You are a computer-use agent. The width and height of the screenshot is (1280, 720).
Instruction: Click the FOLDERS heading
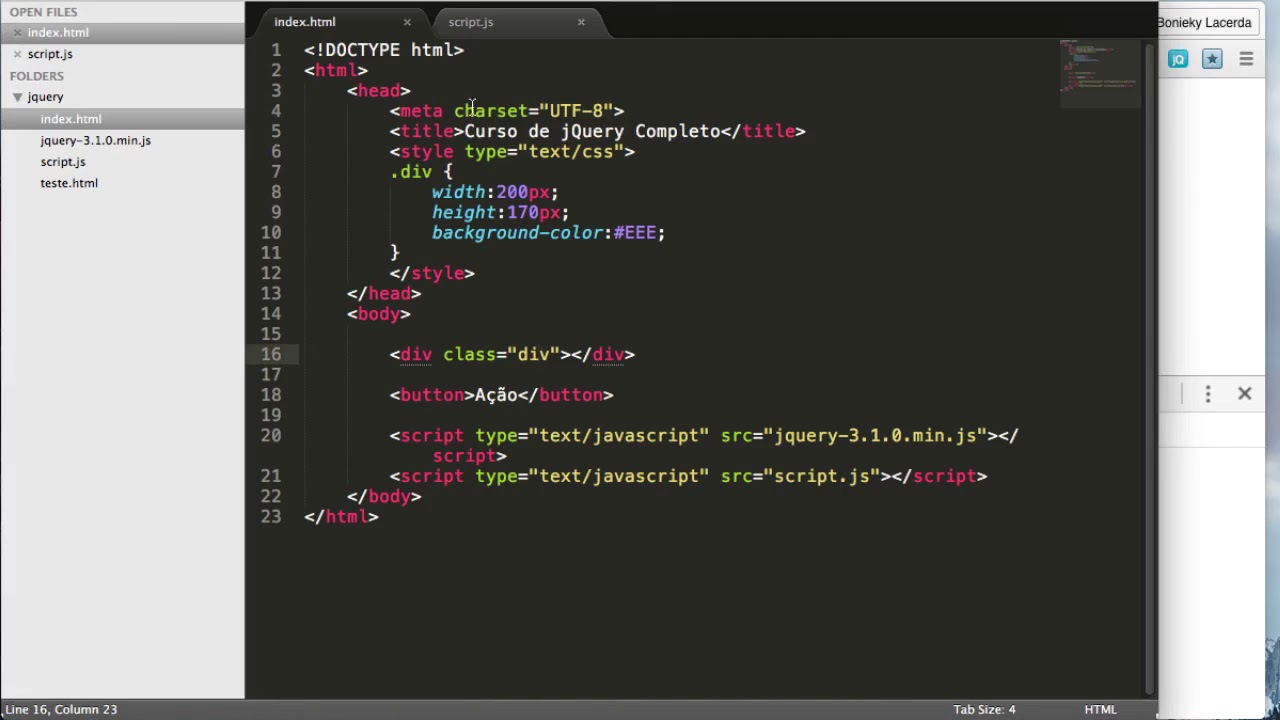37,76
